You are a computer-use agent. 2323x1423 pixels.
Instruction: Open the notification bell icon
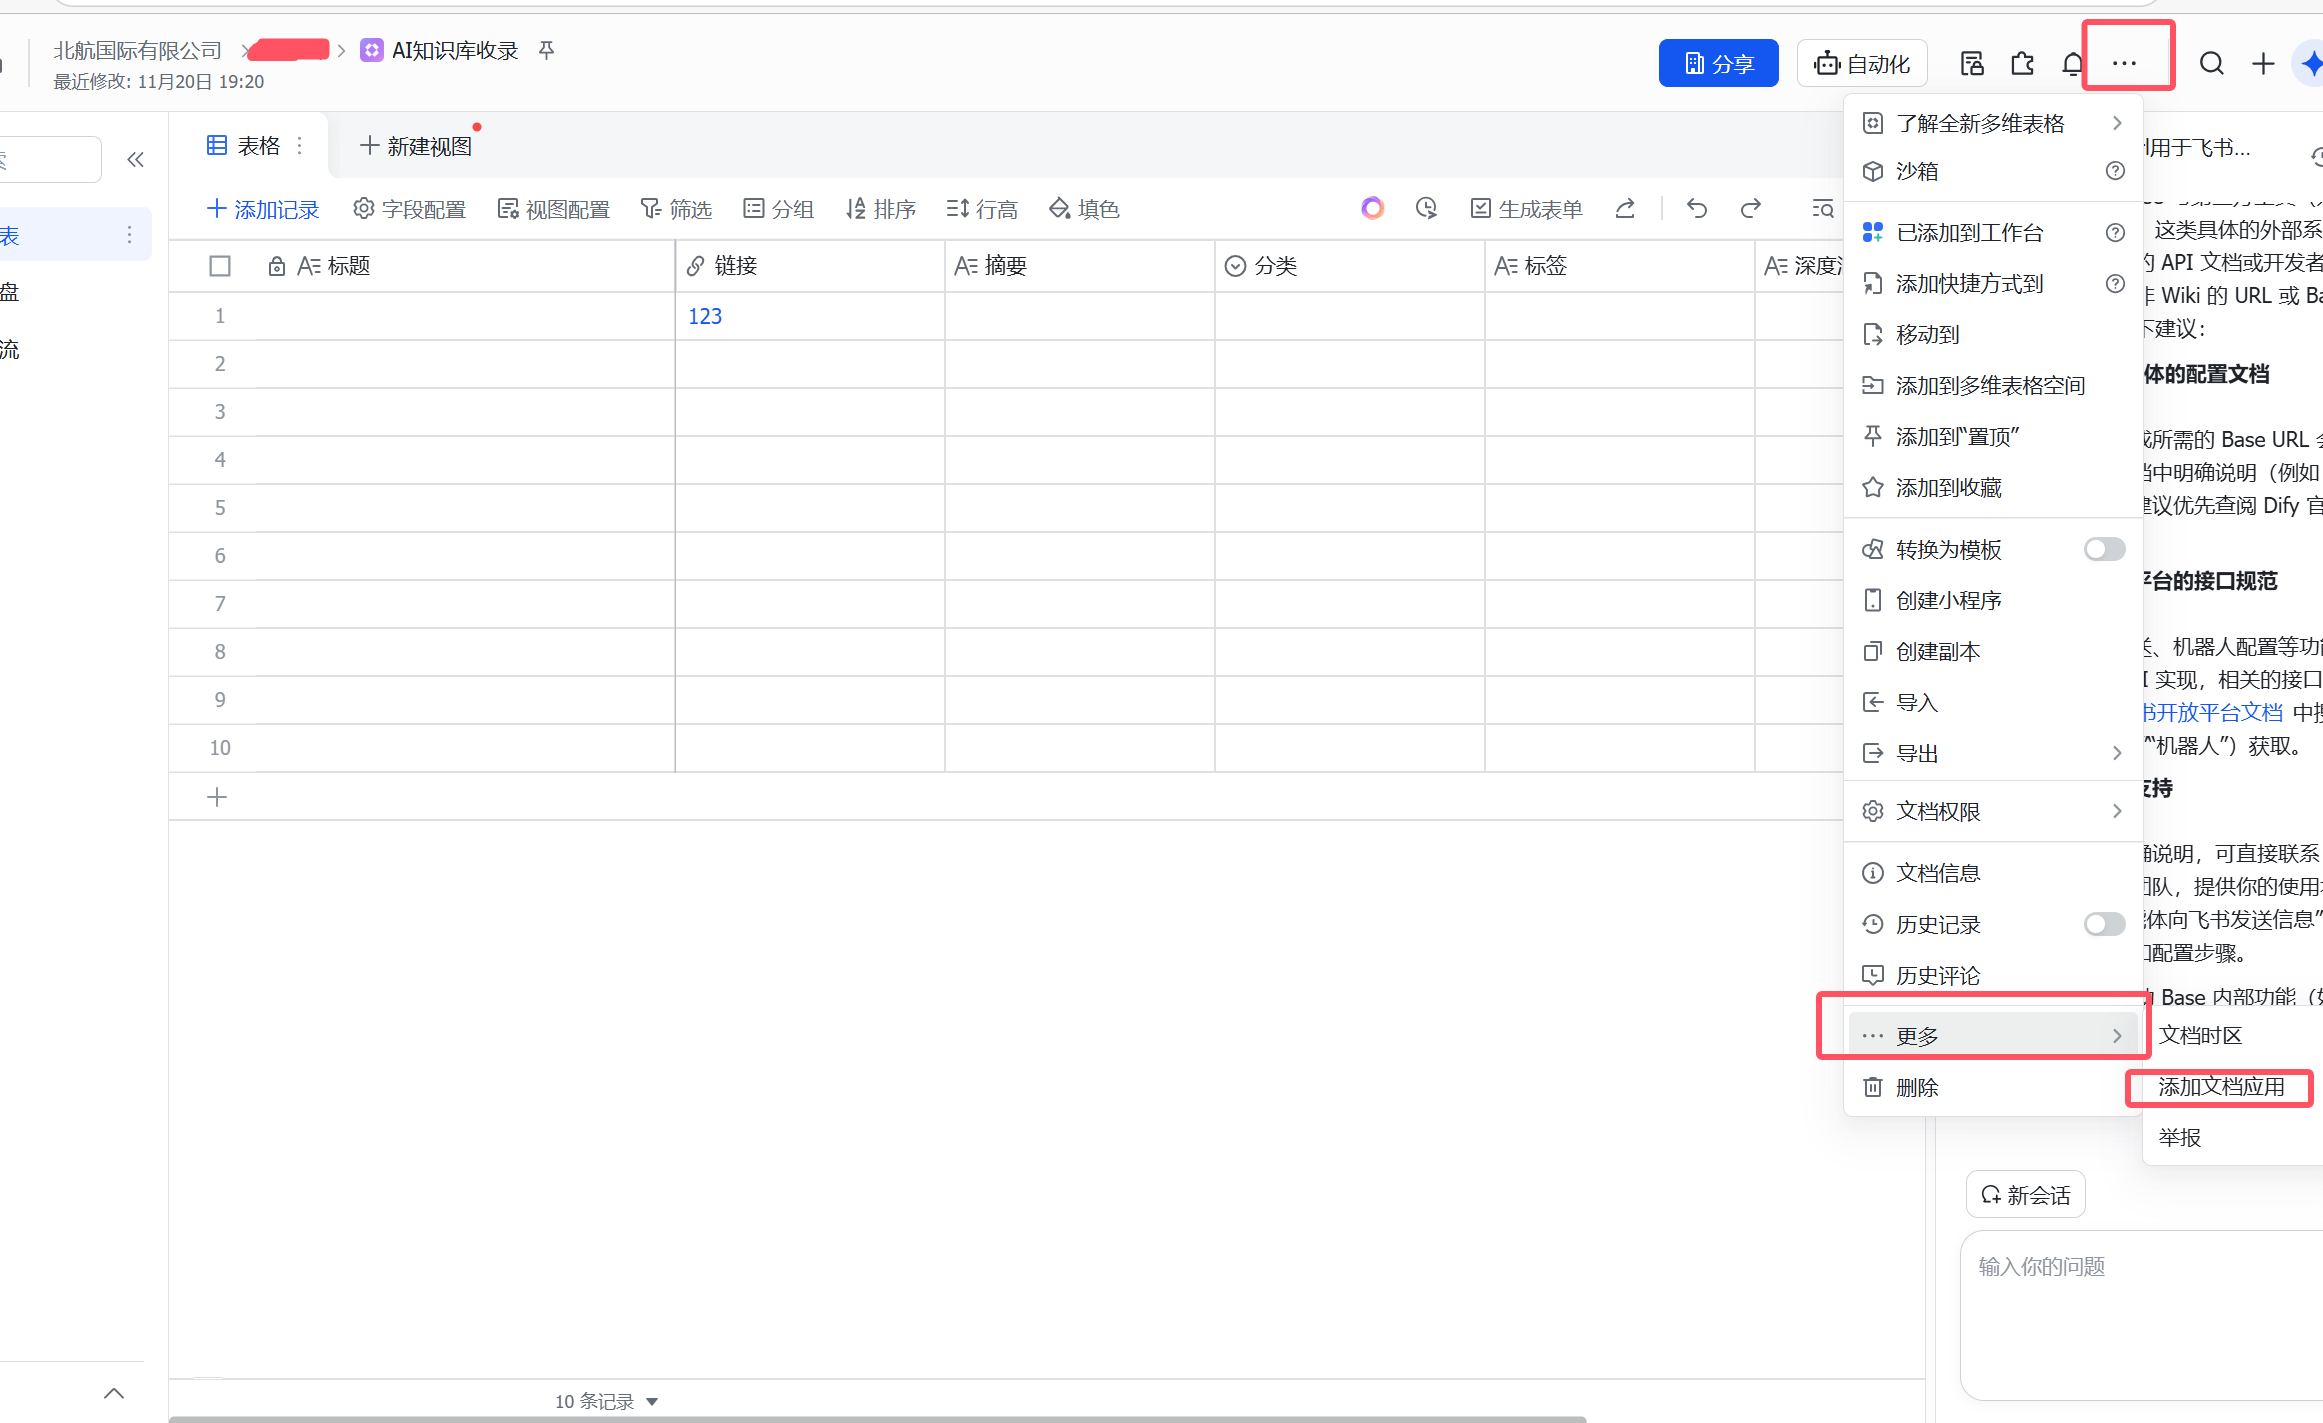coord(2073,64)
